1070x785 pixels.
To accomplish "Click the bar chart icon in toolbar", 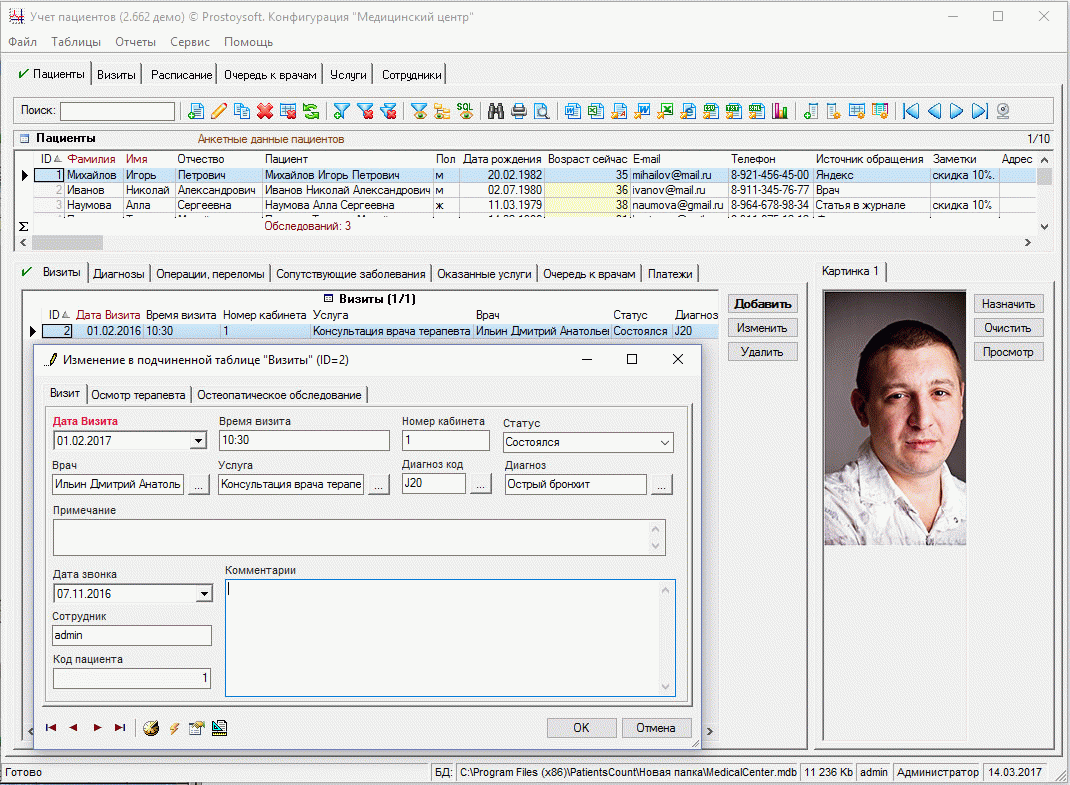I will (x=779, y=111).
